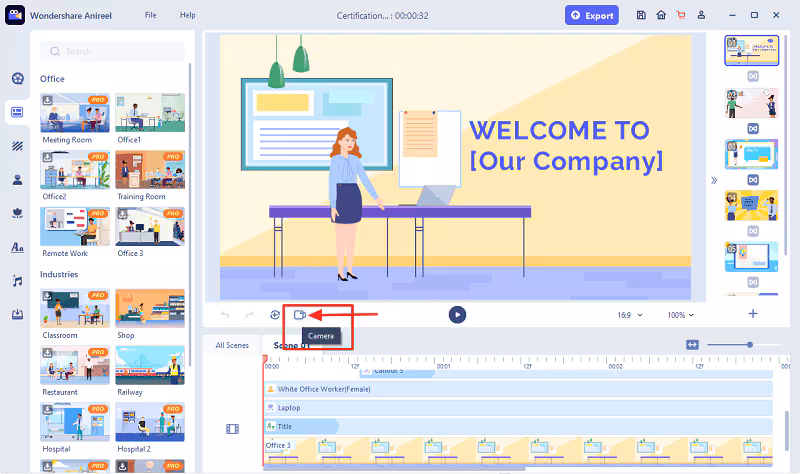Click the 00:01 mark on timeline ruler
Image resolution: width=800 pixels, height=474 pixels.
pos(443,366)
